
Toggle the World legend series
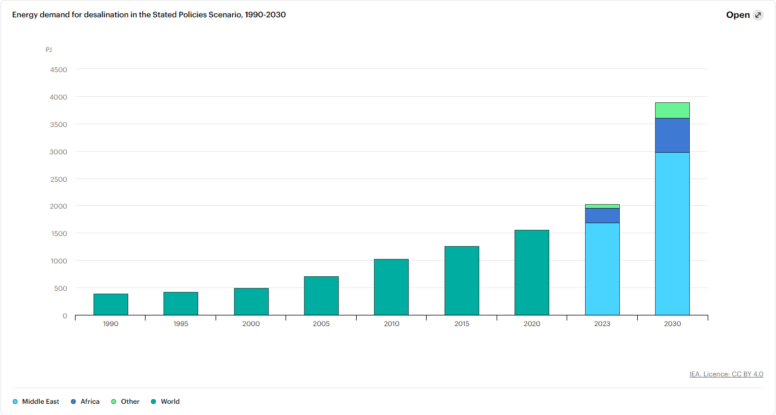(169, 401)
